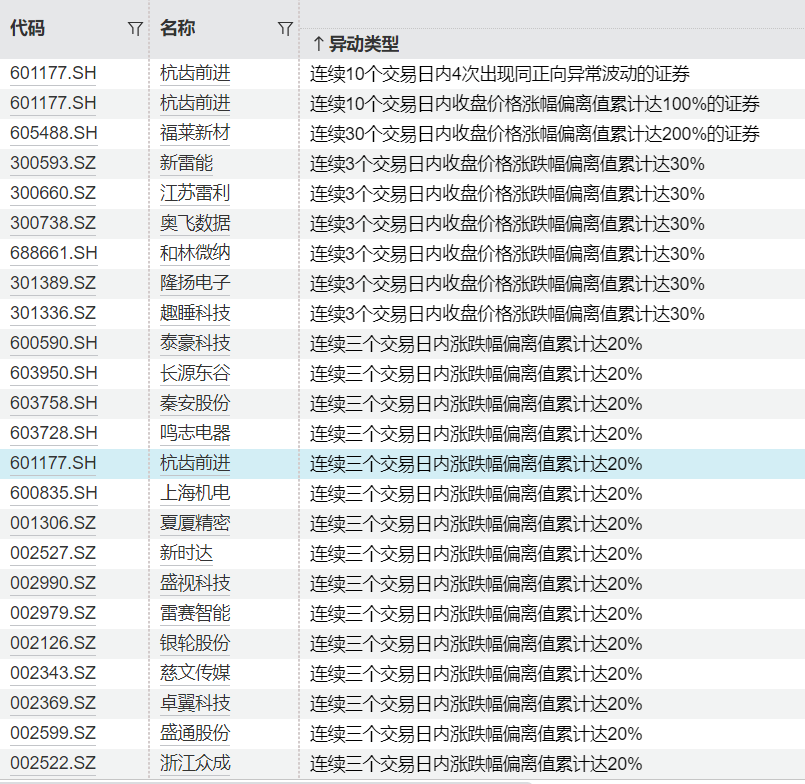Open stock code 300660.SZ
The width and height of the screenshot is (805, 784).
tap(53, 193)
